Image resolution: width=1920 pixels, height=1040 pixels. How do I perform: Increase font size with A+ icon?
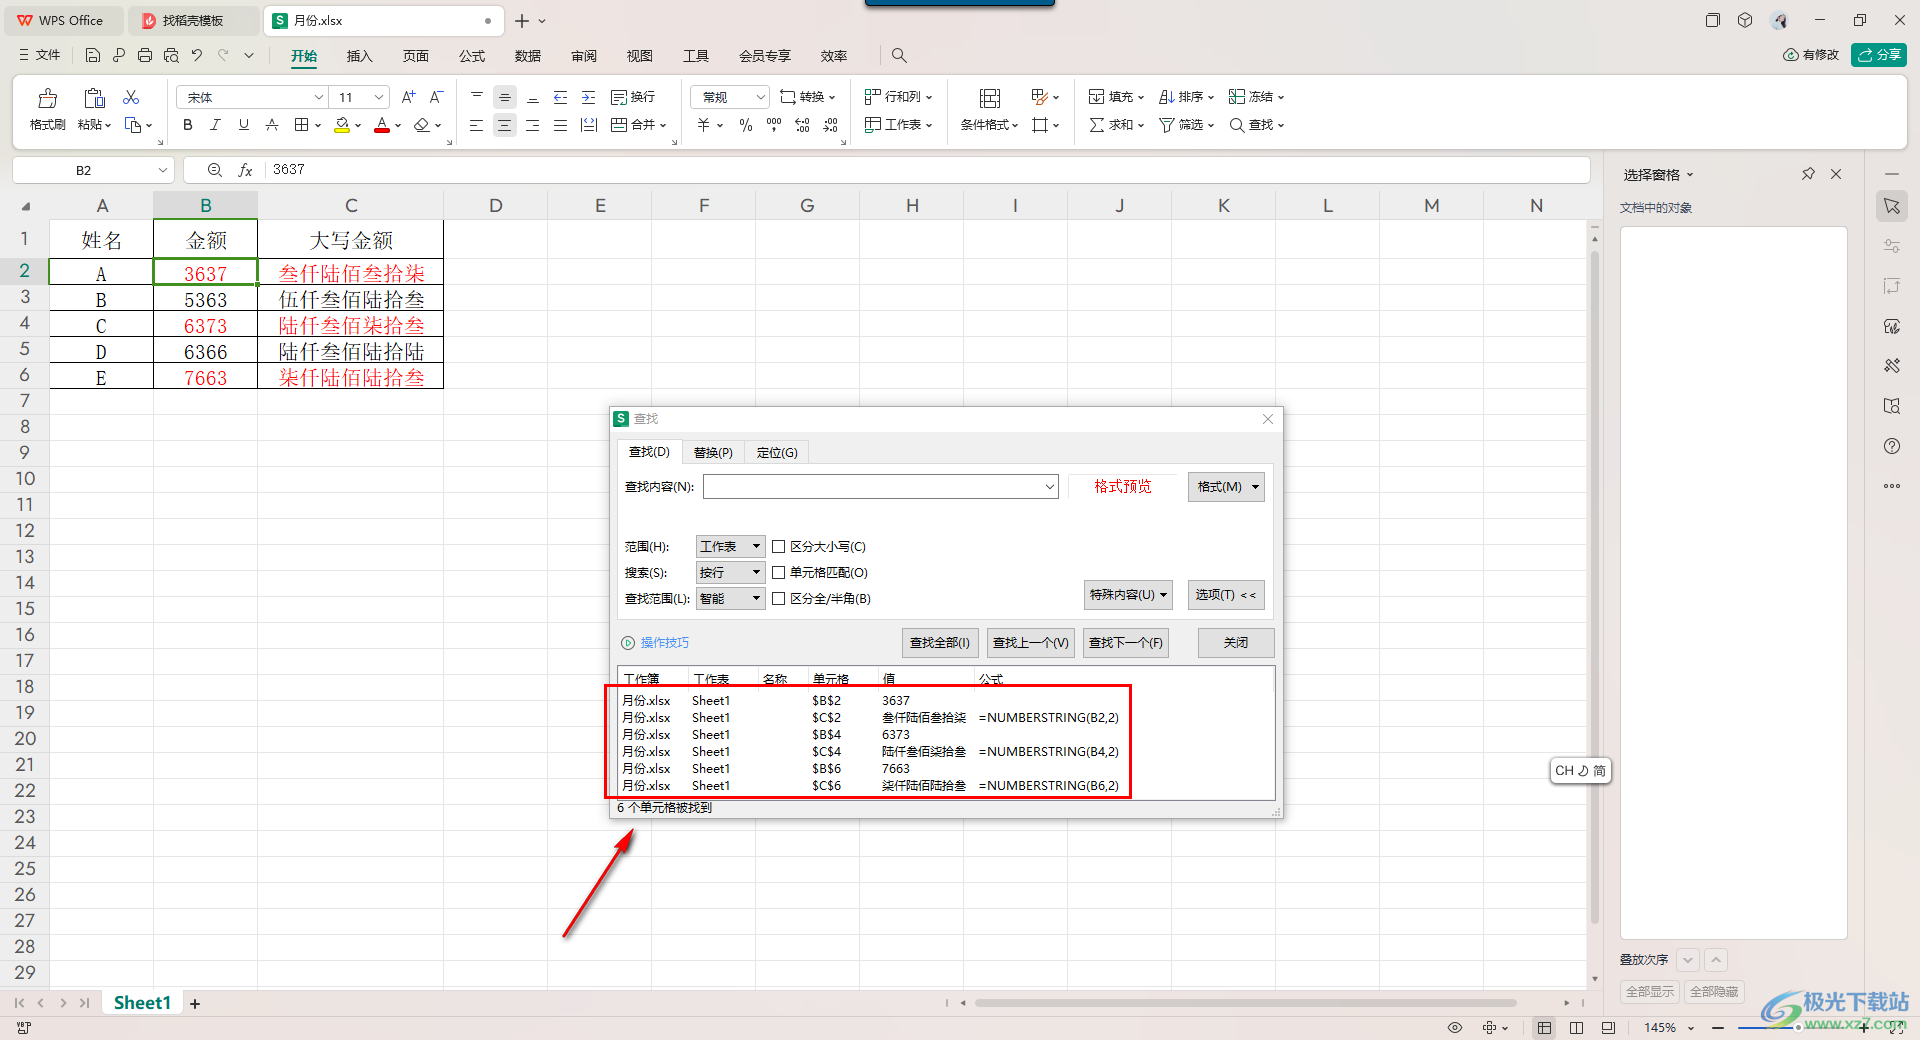pyautogui.click(x=408, y=97)
